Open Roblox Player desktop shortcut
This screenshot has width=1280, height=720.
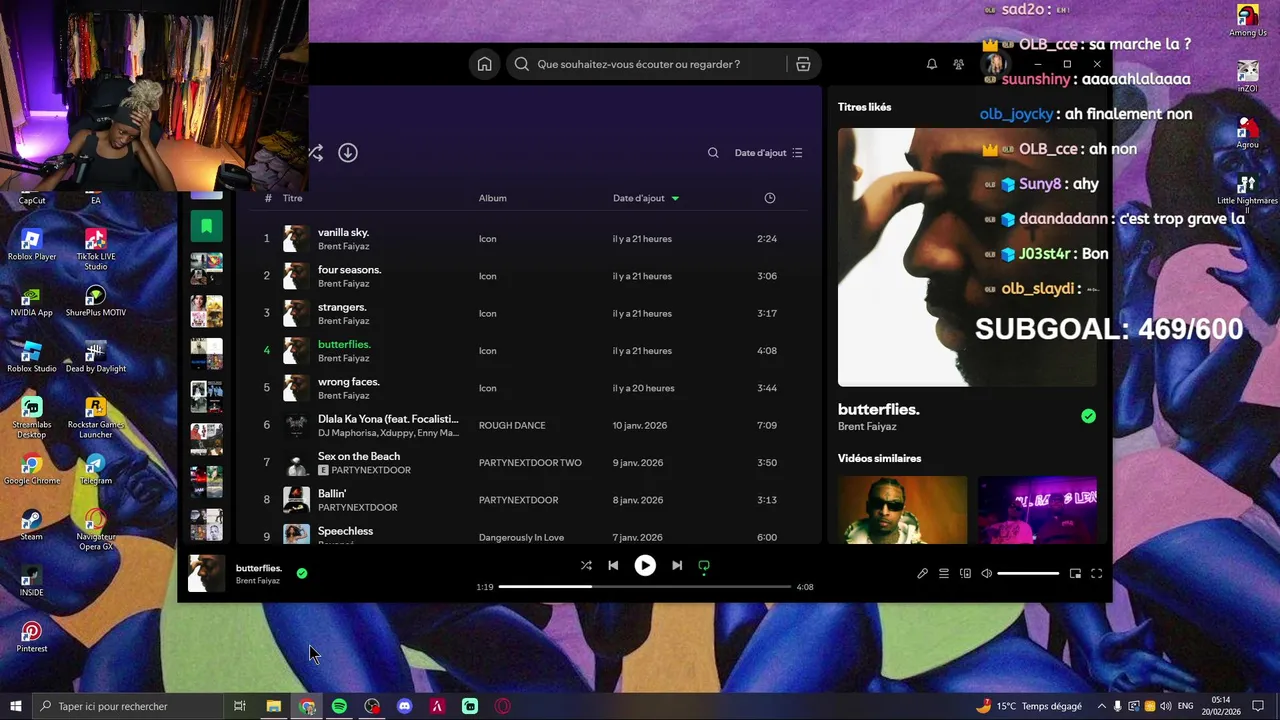(x=32, y=245)
